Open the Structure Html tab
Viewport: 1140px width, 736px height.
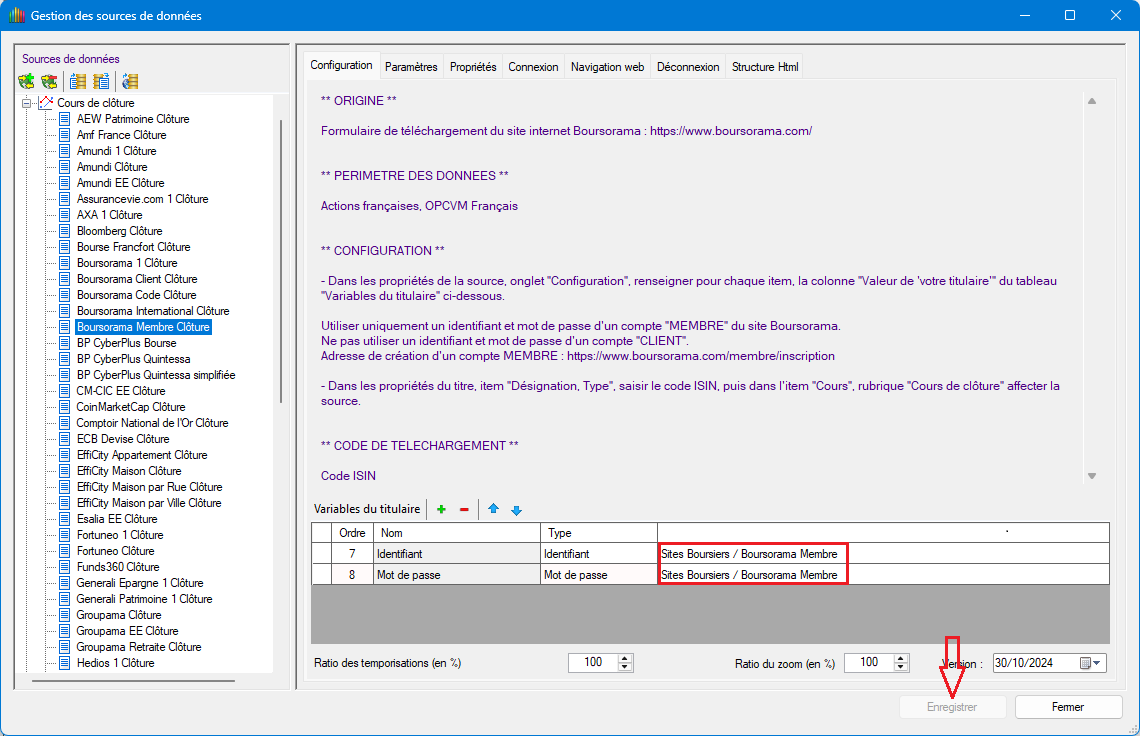tap(765, 67)
